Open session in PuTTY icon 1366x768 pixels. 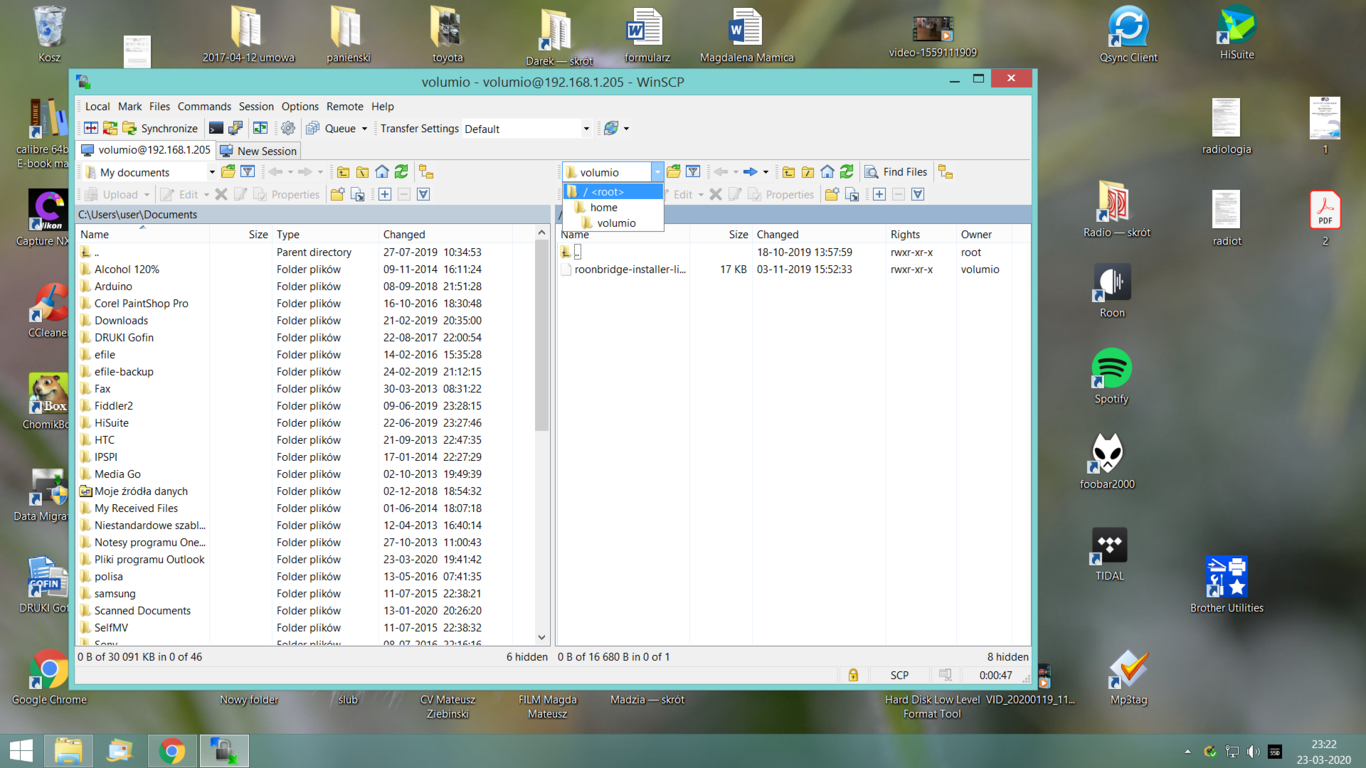(236, 128)
